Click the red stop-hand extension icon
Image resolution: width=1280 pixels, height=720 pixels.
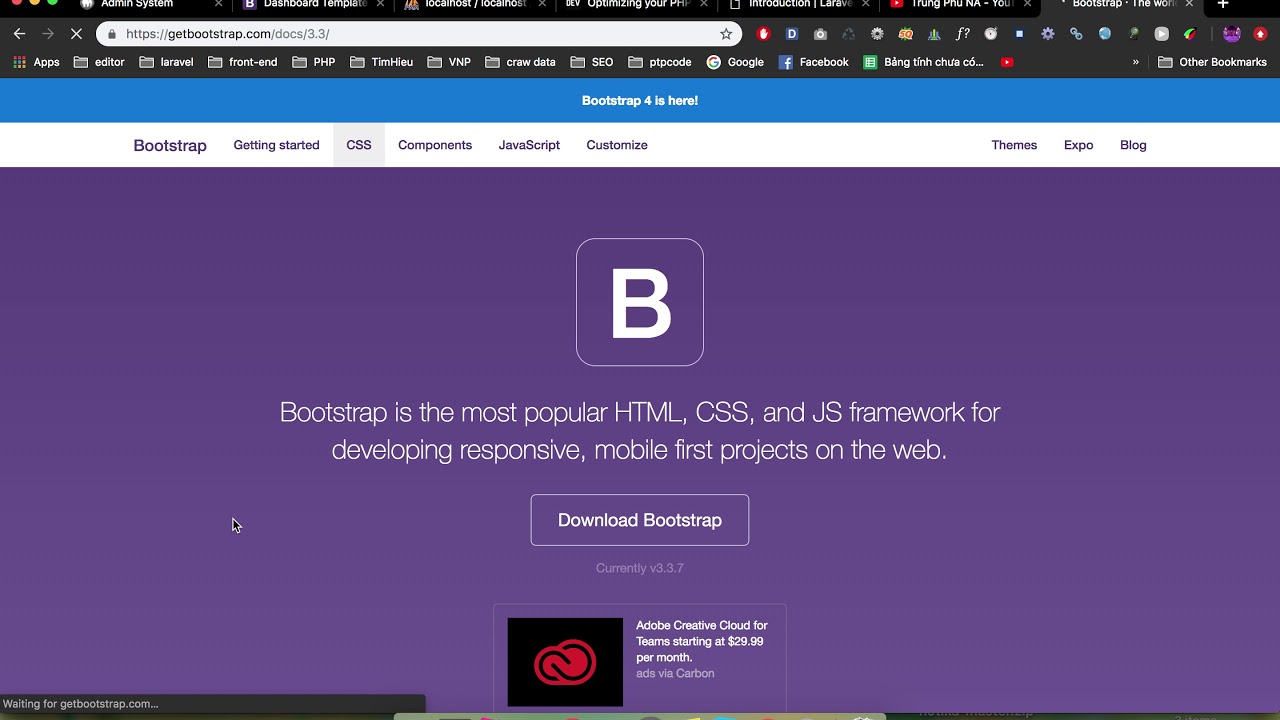pos(764,34)
